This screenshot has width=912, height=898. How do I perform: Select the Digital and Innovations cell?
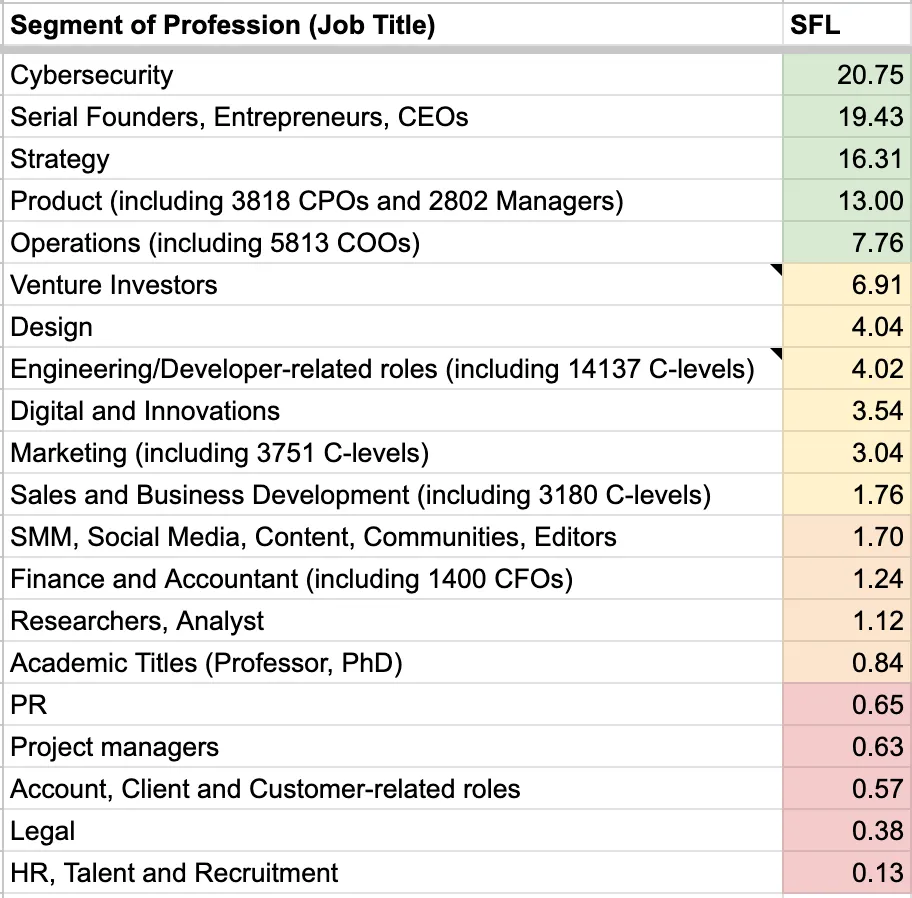point(393,411)
